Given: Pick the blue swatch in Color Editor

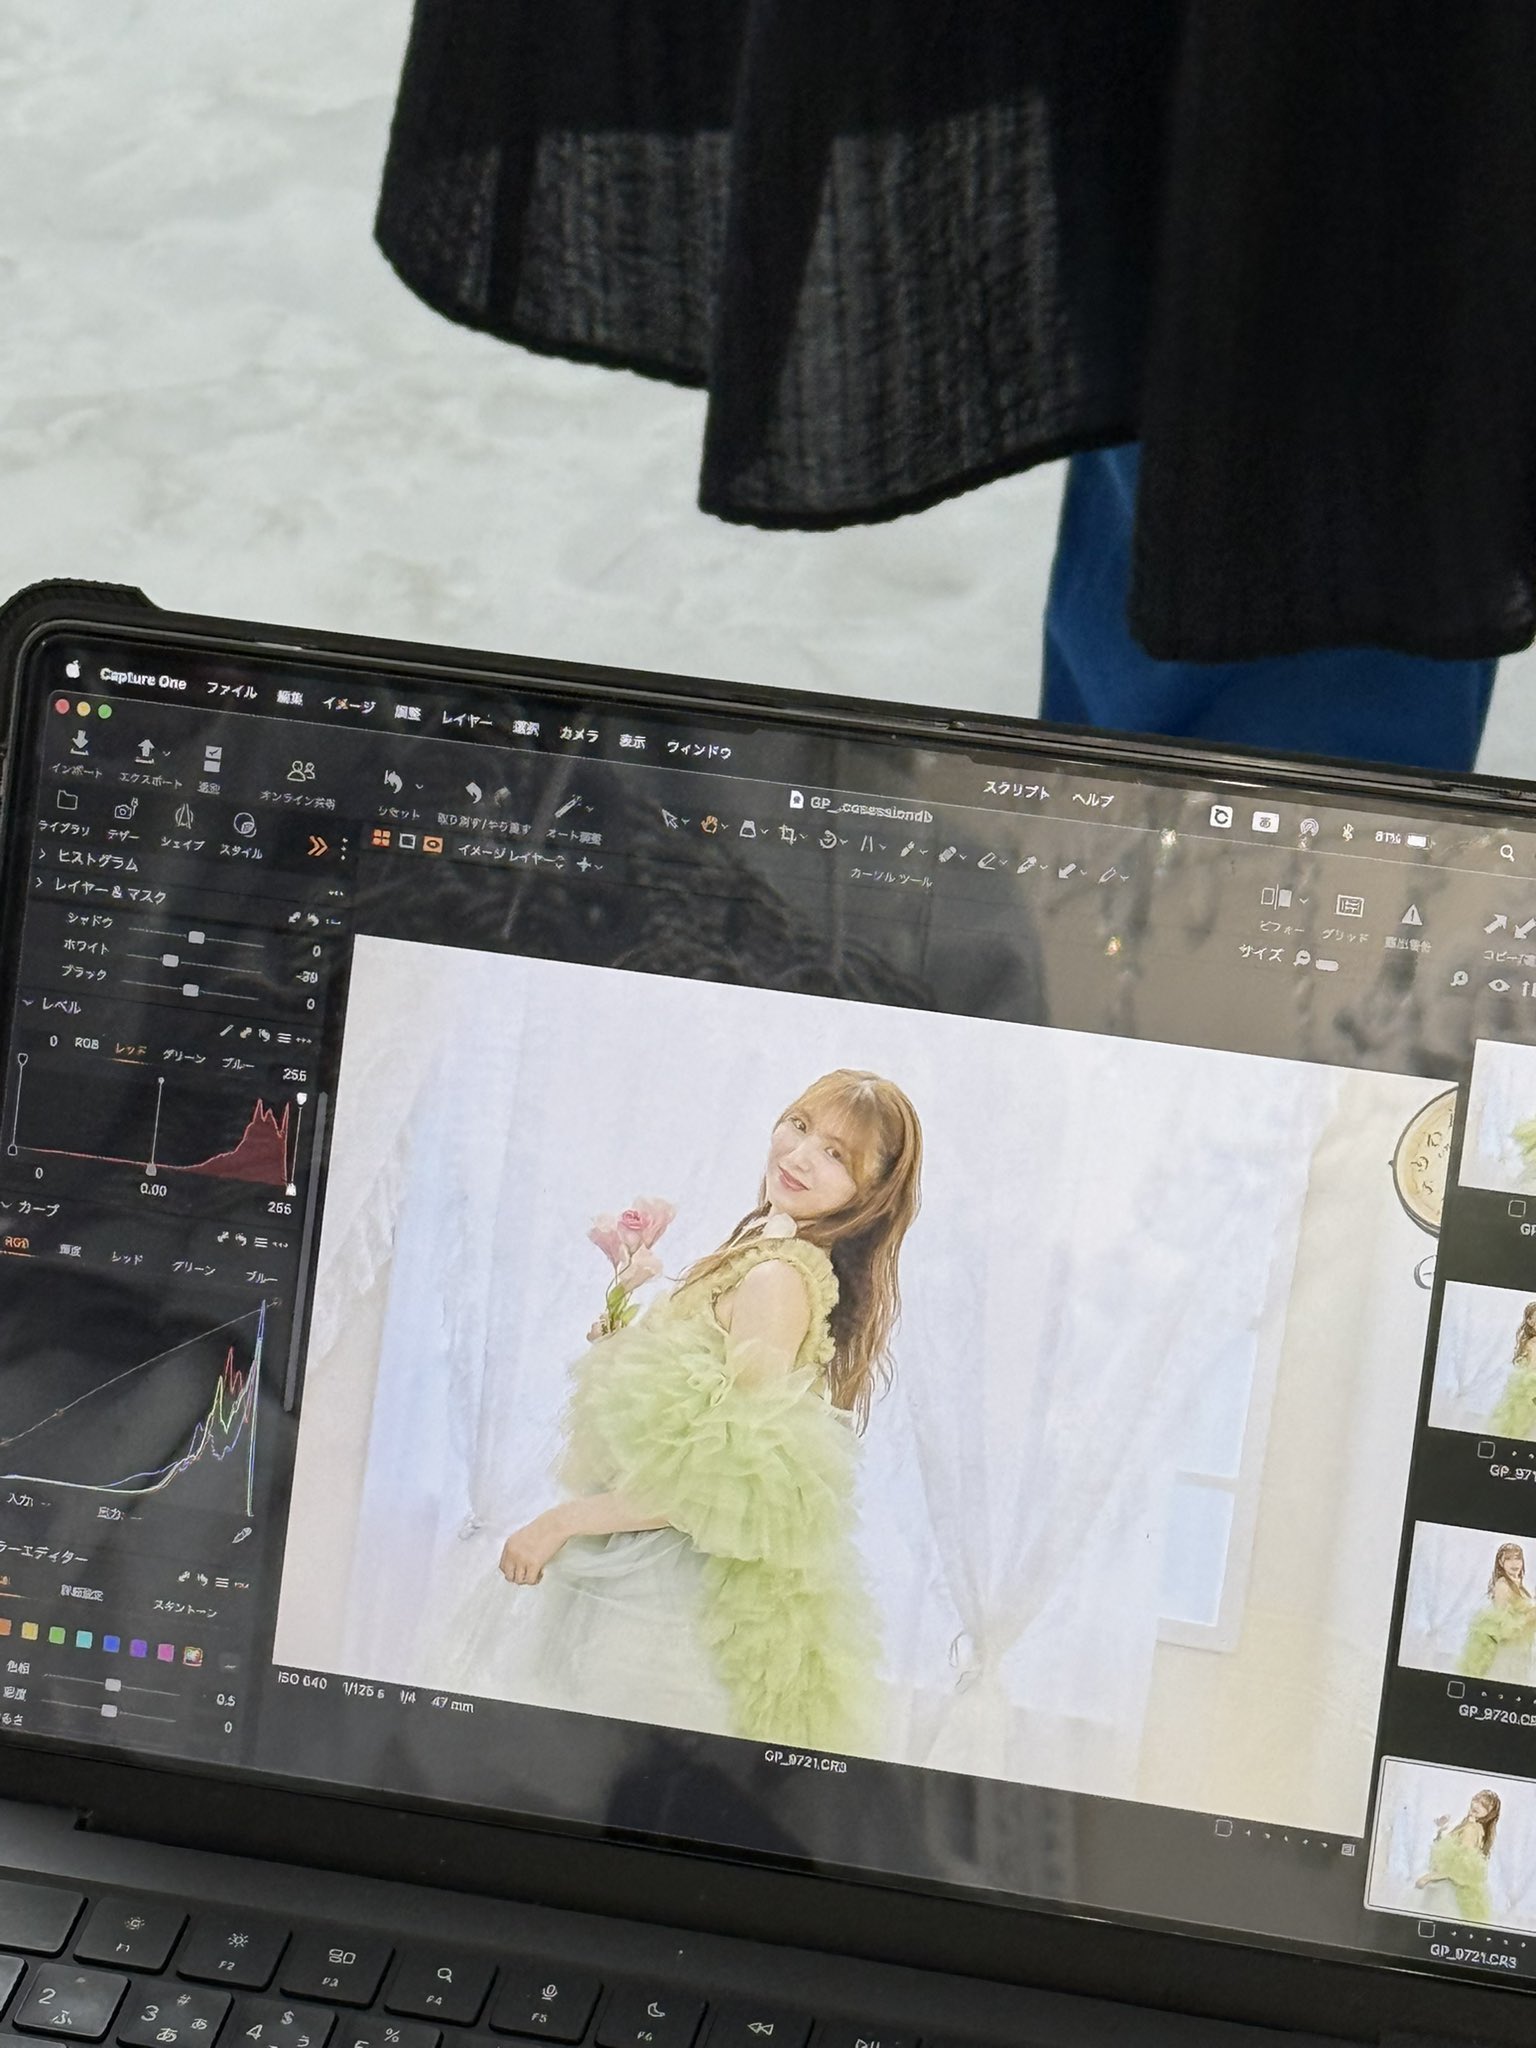Looking at the screenshot, I should [x=112, y=1644].
